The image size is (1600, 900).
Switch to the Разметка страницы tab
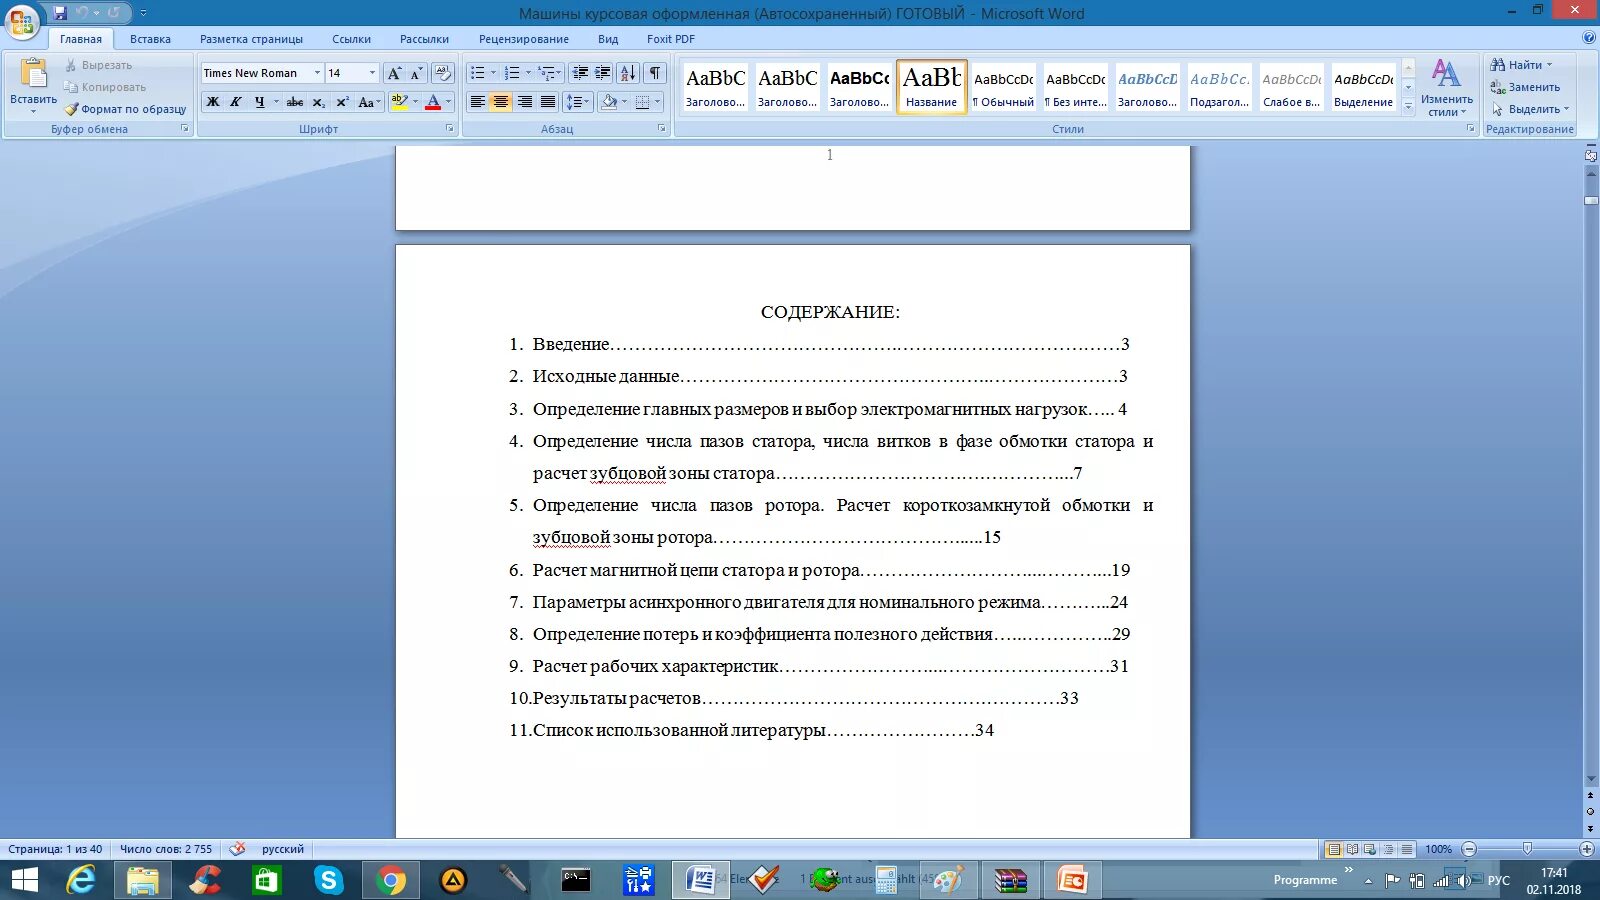pos(251,39)
